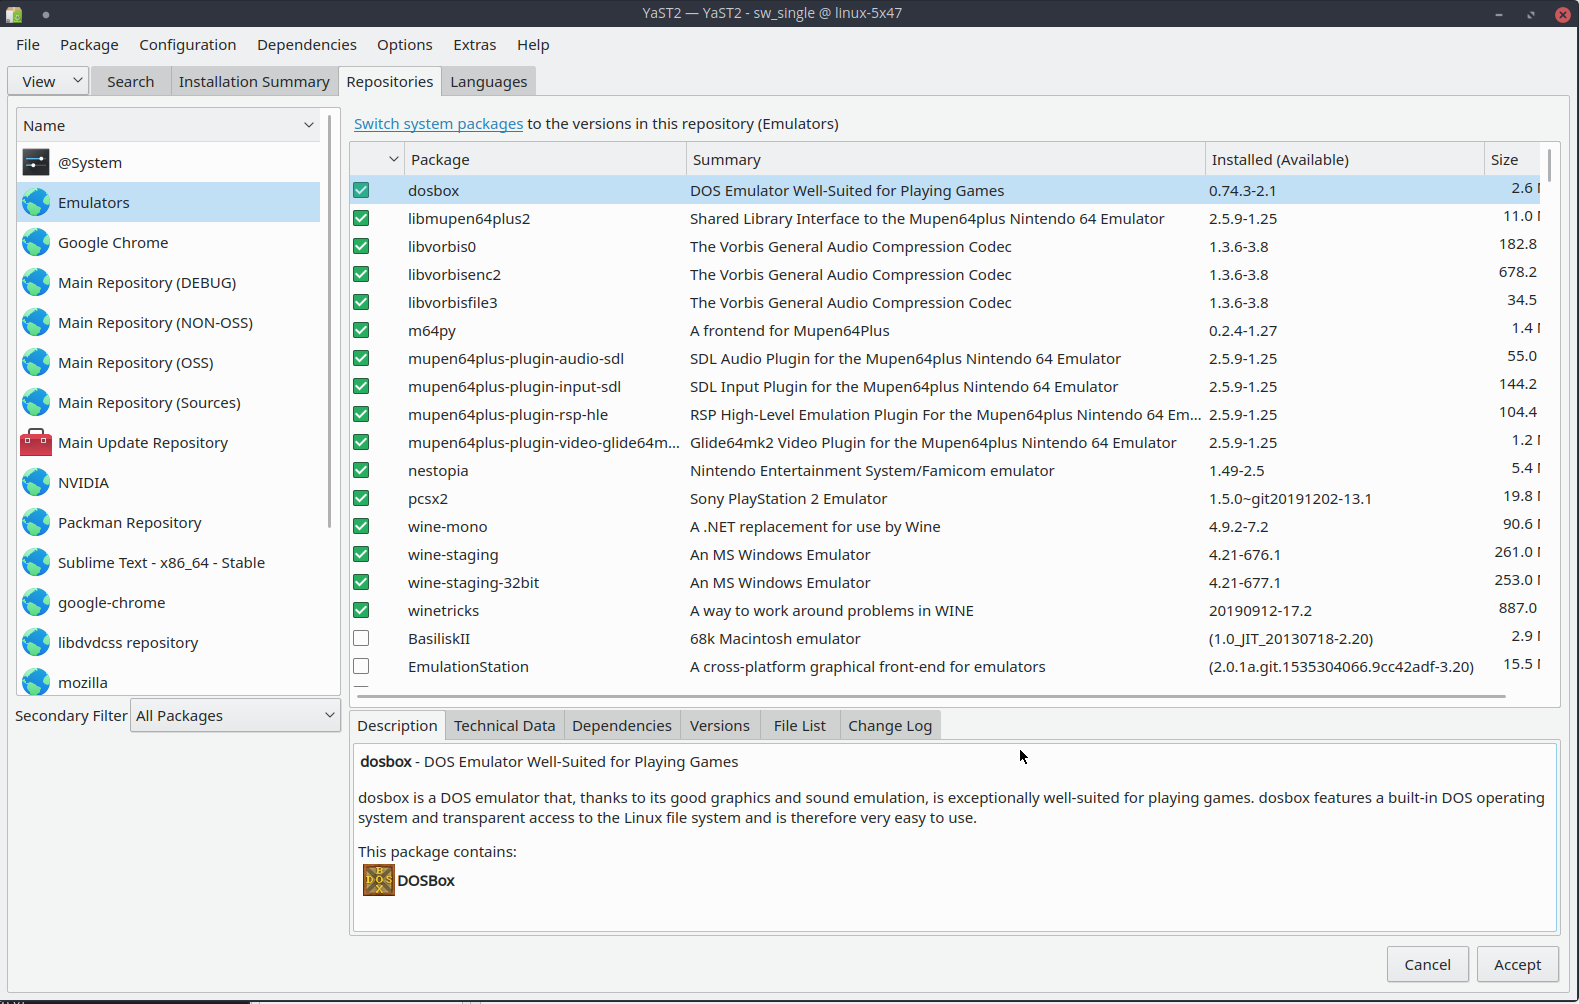The width and height of the screenshot is (1579, 1004).
Task: Click the Sublime Text repository globe icon
Action: 36,562
